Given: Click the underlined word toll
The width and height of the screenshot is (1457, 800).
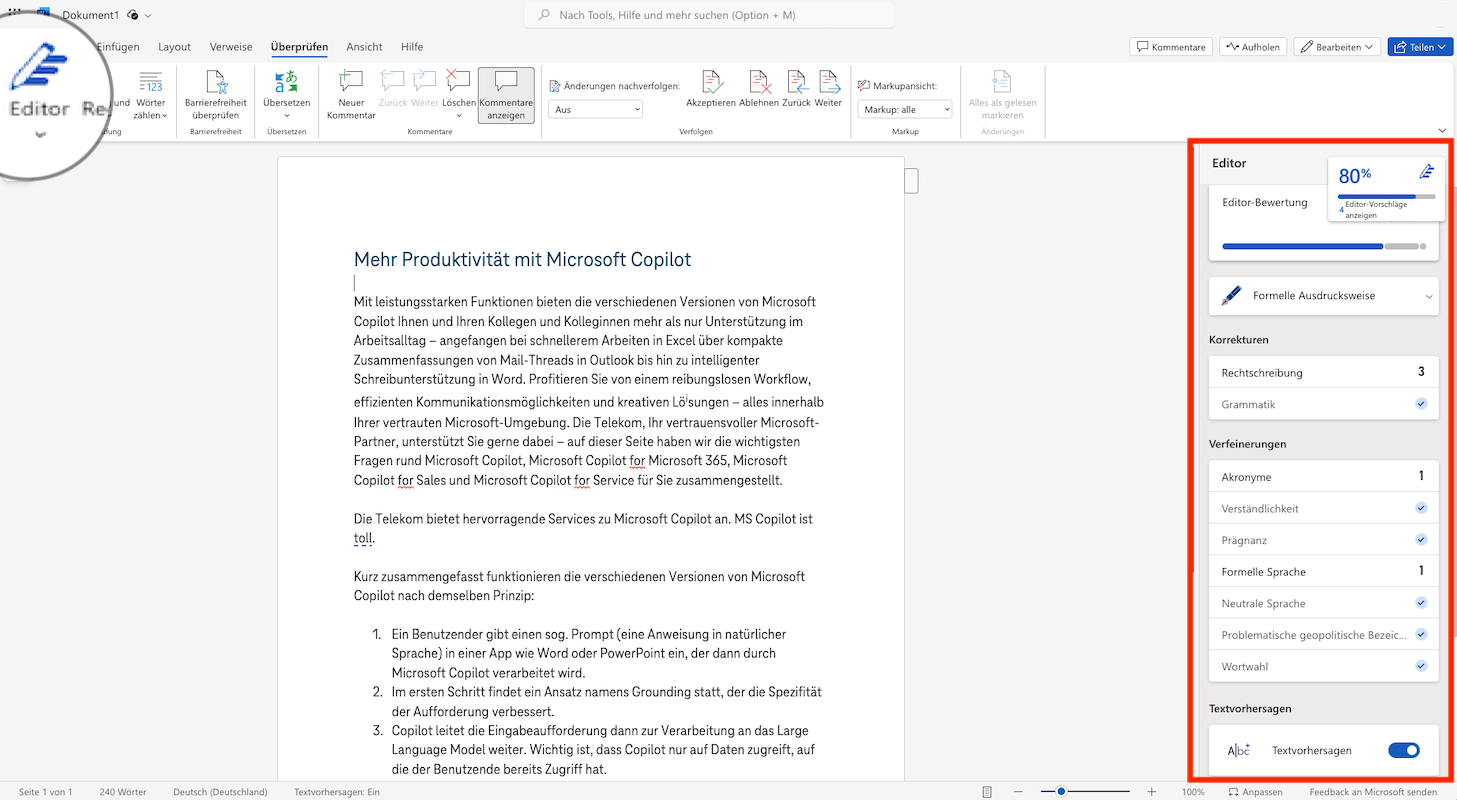Looking at the screenshot, I should 363,538.
